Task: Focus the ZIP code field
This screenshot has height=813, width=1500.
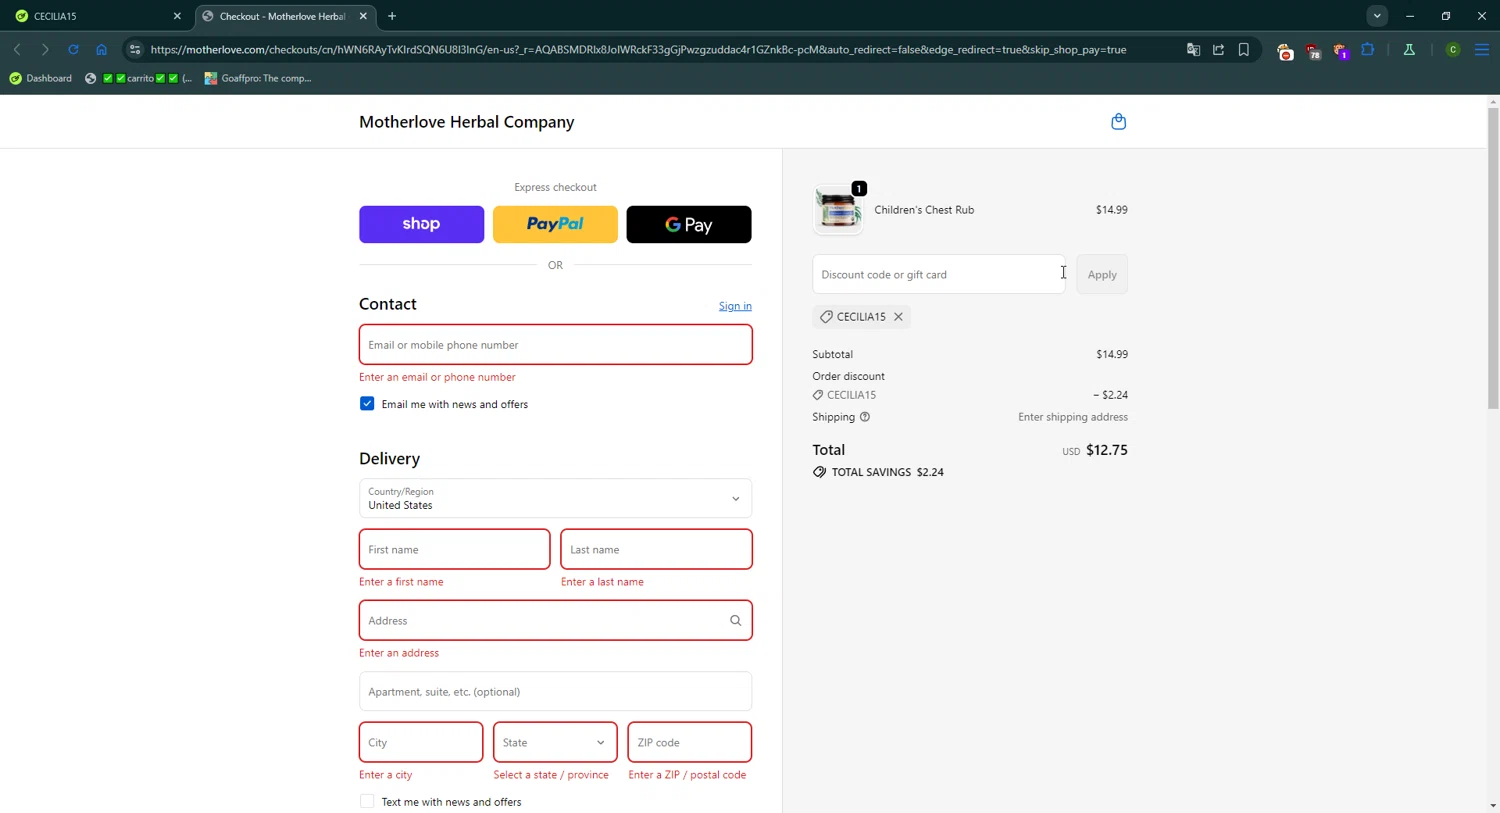Action: 689,743
